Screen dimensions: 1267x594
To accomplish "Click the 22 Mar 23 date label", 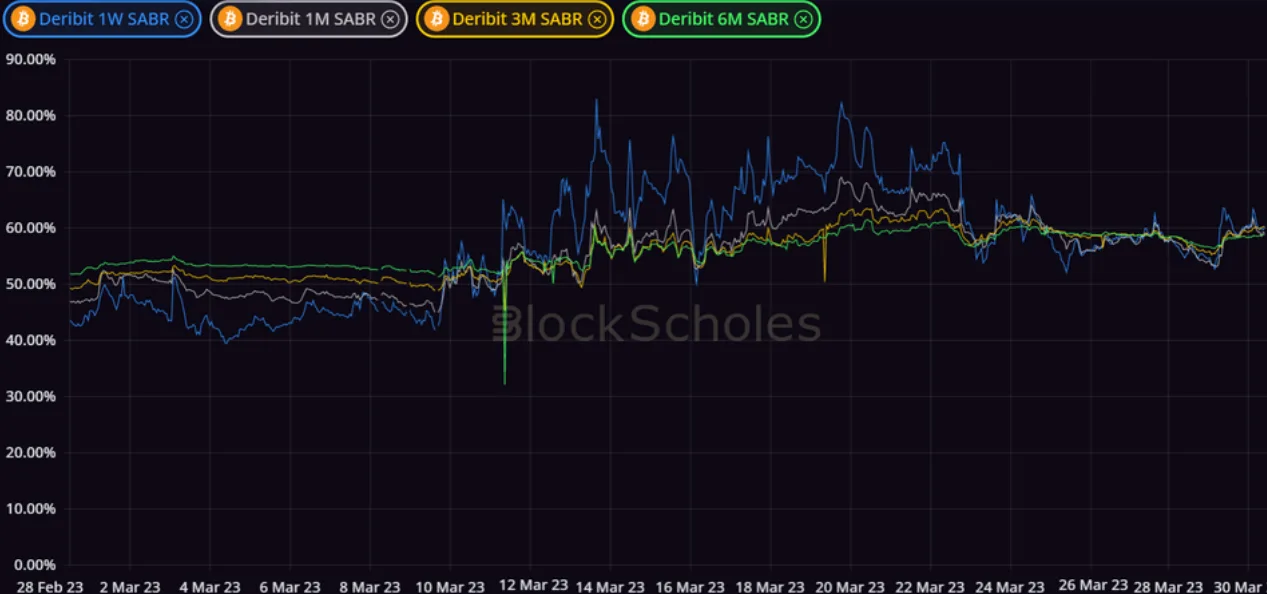I will (x=931, y=586).
